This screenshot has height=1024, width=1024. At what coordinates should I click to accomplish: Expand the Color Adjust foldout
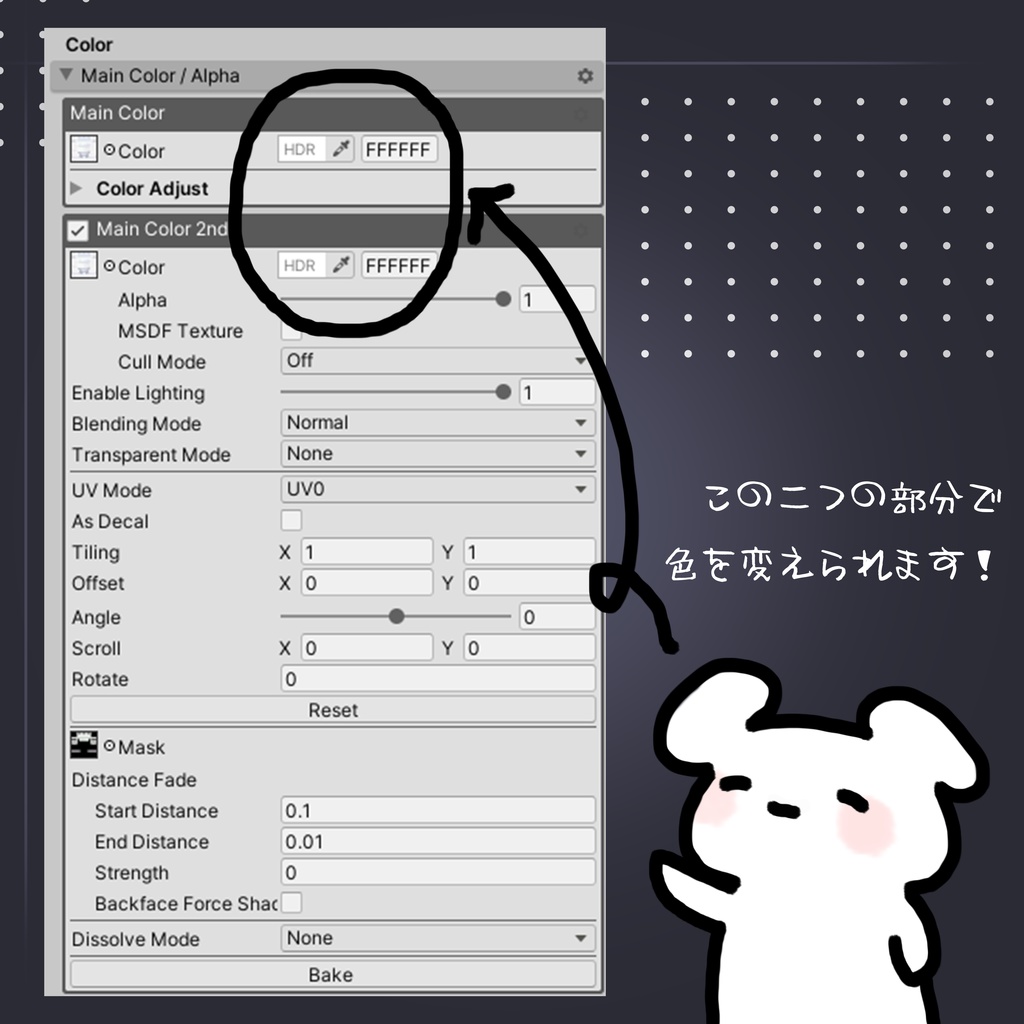point(76,188)
